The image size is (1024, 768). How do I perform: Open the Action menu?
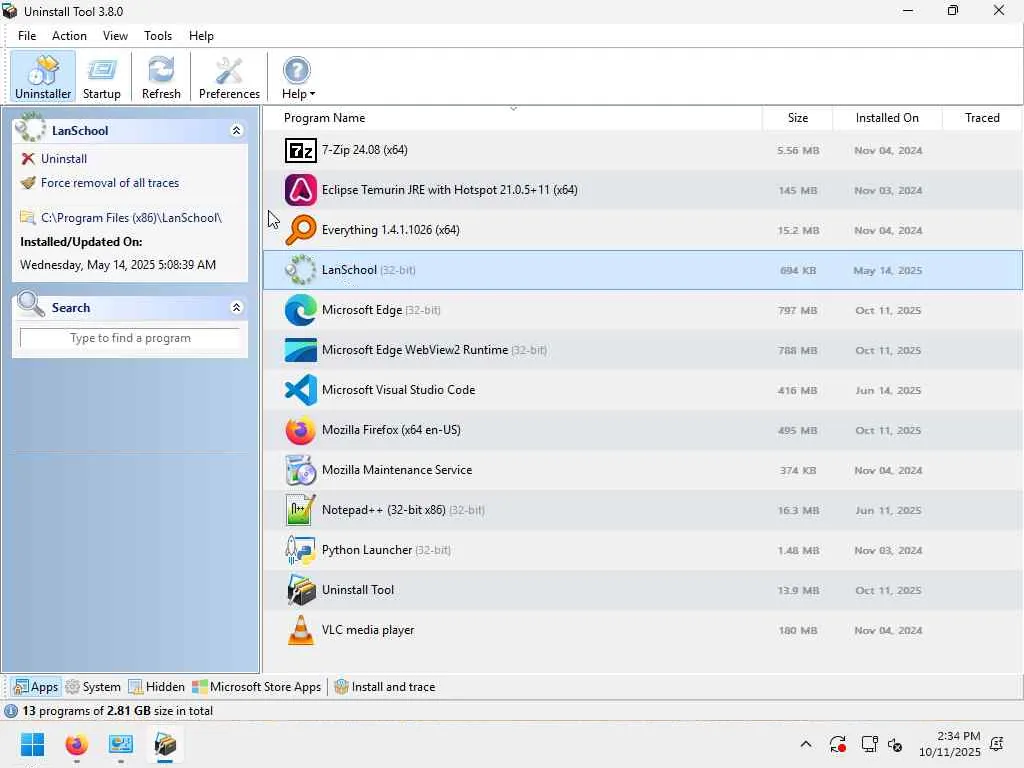tap(69, 36)
